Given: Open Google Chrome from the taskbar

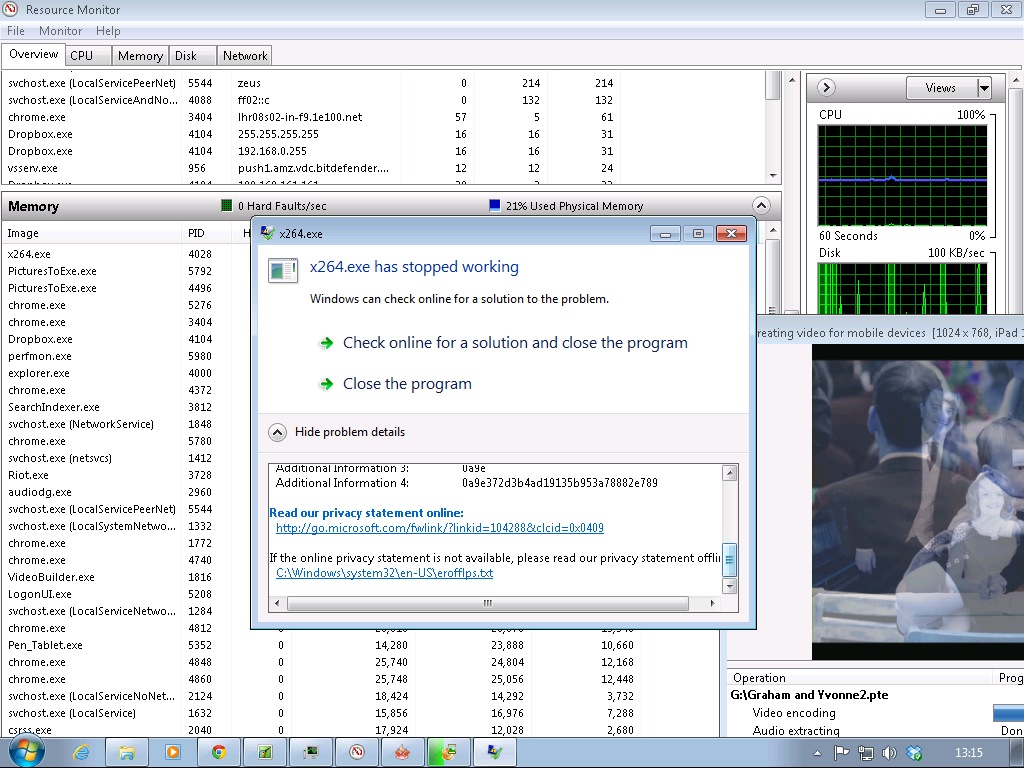Looking at the screenshot, I should [219, 752].
